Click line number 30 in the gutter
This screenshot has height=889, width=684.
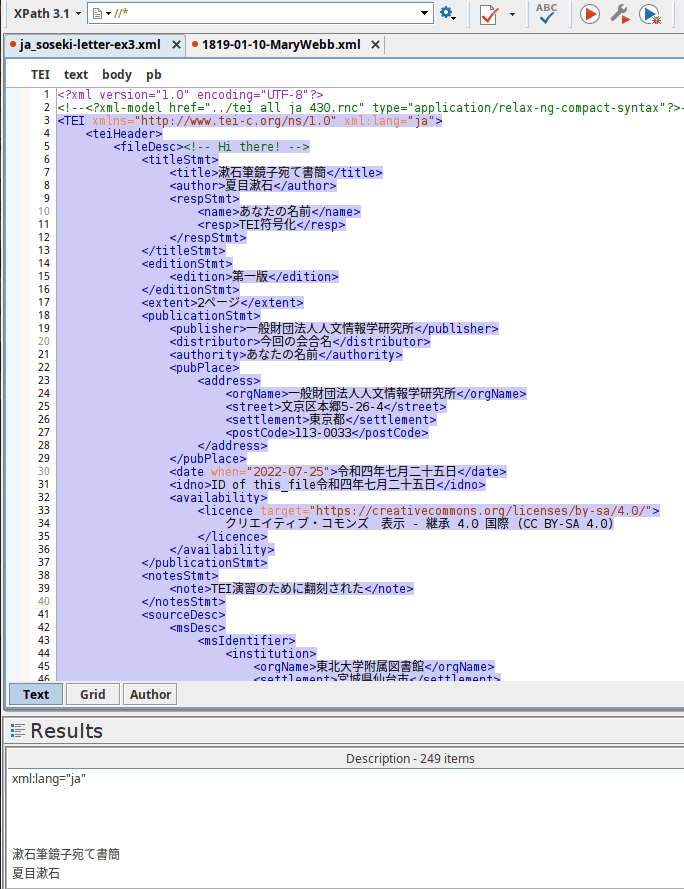pyautogui.click(x=44, y=472)
